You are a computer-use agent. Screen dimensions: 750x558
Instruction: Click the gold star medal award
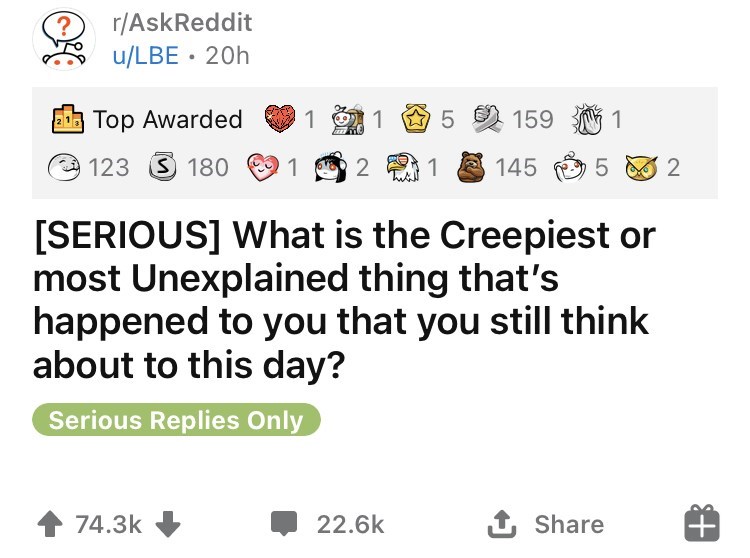(416, 120)
